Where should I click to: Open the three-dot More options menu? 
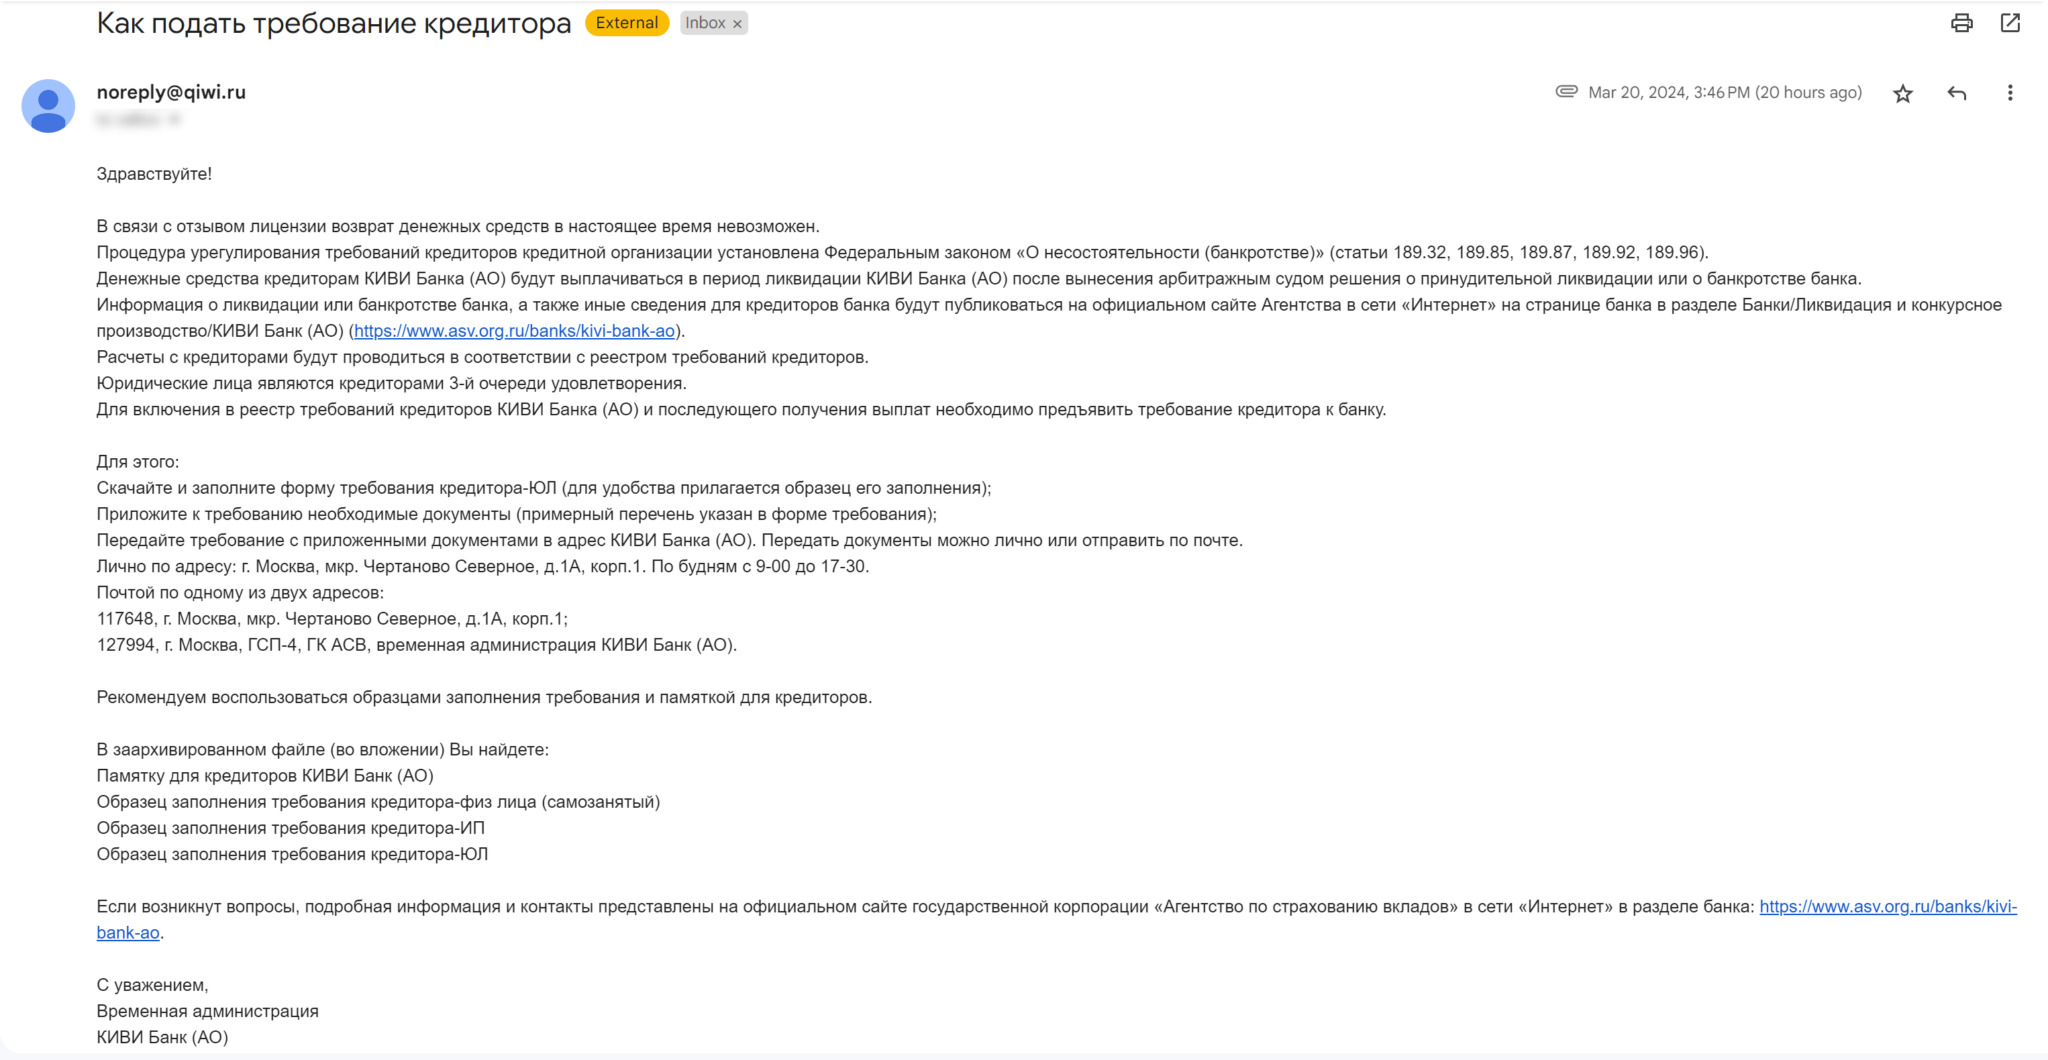[2010, 93]
